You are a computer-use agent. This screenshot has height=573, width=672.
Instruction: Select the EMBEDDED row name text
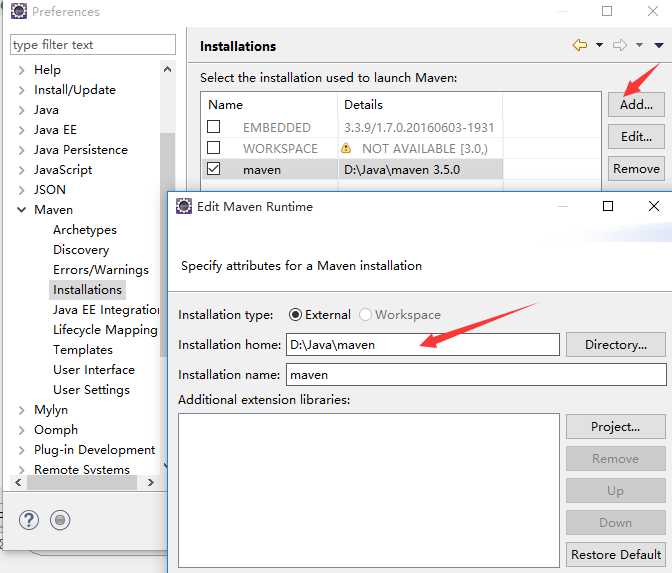(277, 128)
